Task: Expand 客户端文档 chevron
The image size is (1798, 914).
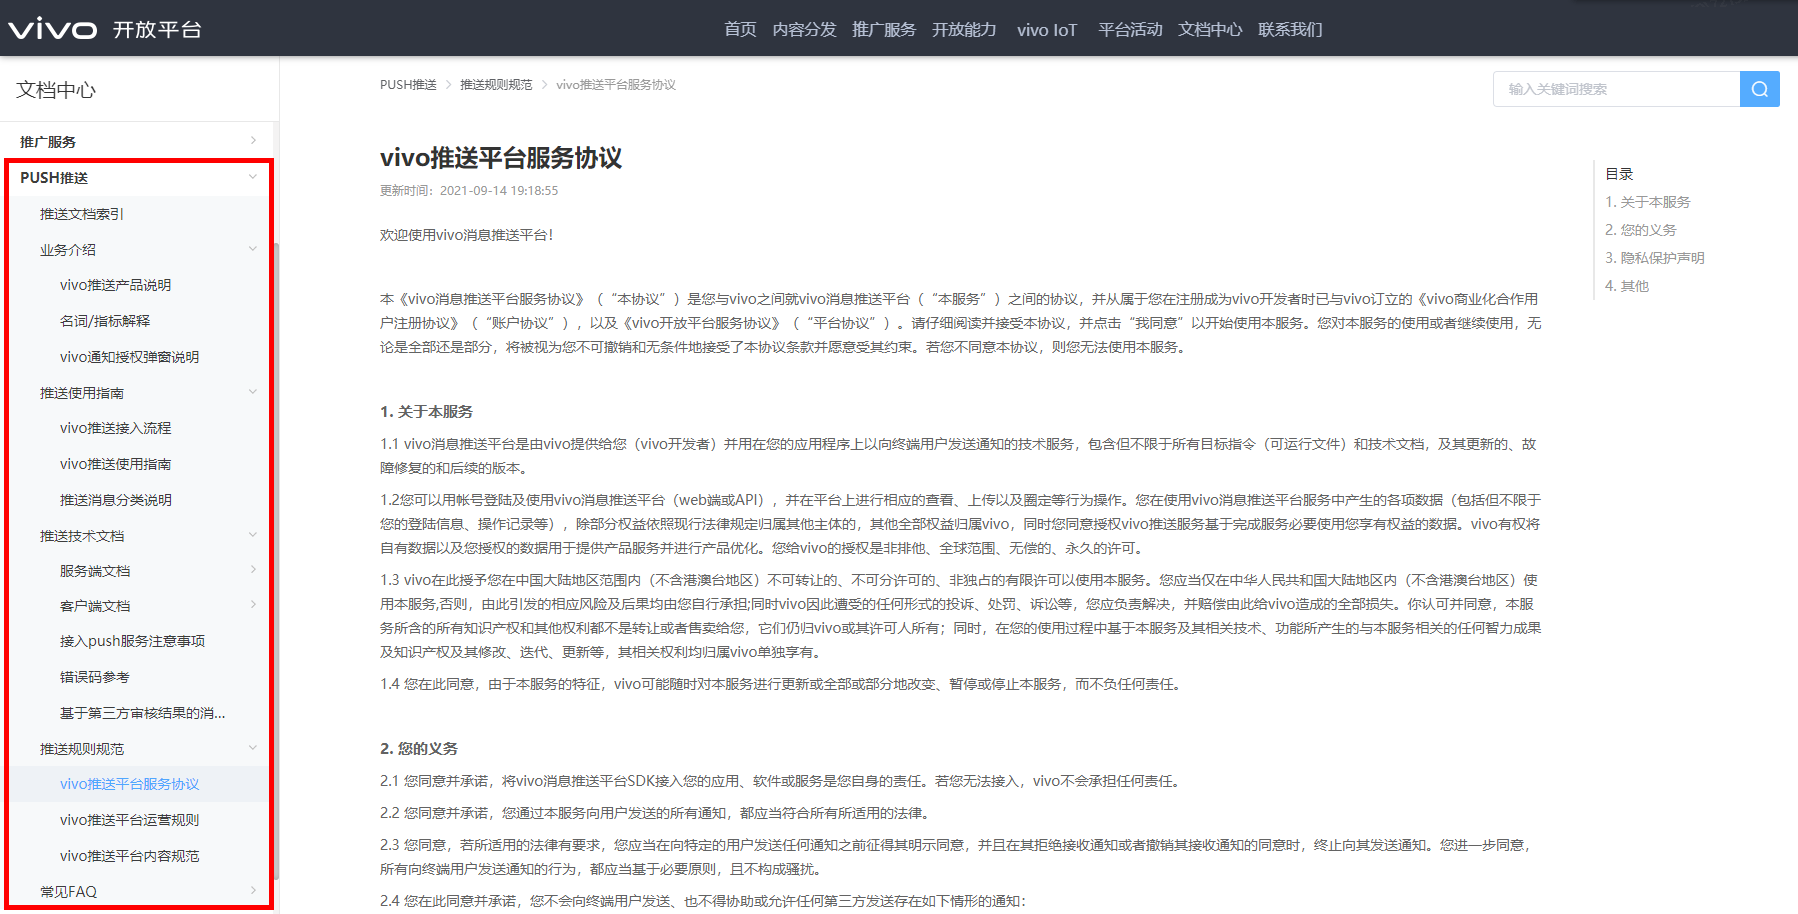Action: pyautogui.click(x=253, y=605)
